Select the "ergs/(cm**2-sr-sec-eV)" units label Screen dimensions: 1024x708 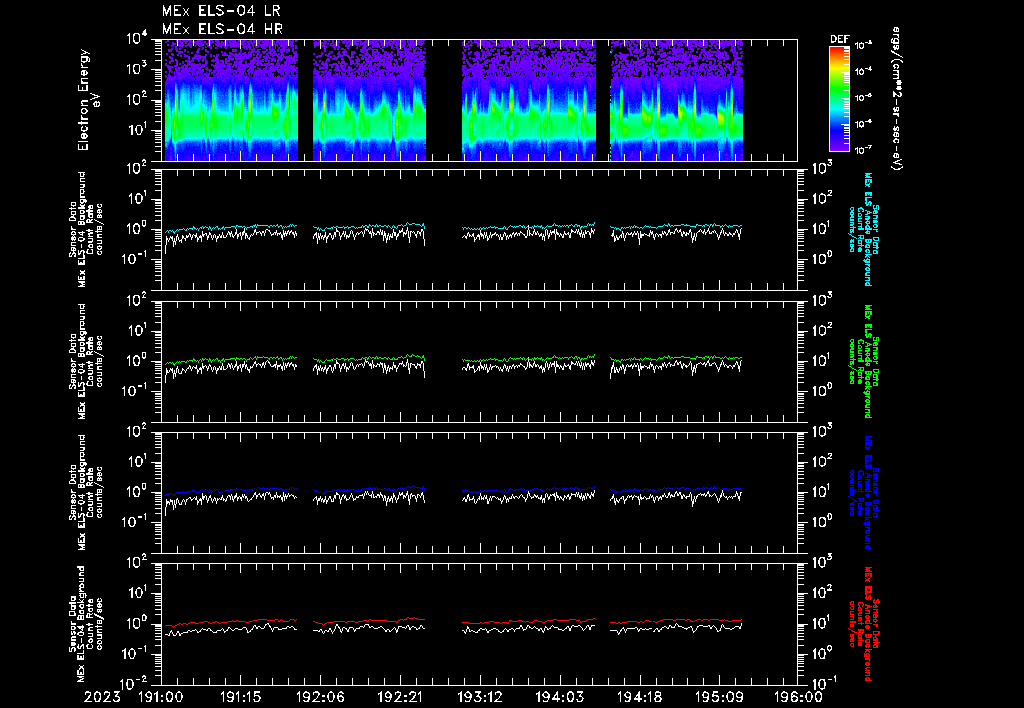pyautogui.click(x=896, y=99)
